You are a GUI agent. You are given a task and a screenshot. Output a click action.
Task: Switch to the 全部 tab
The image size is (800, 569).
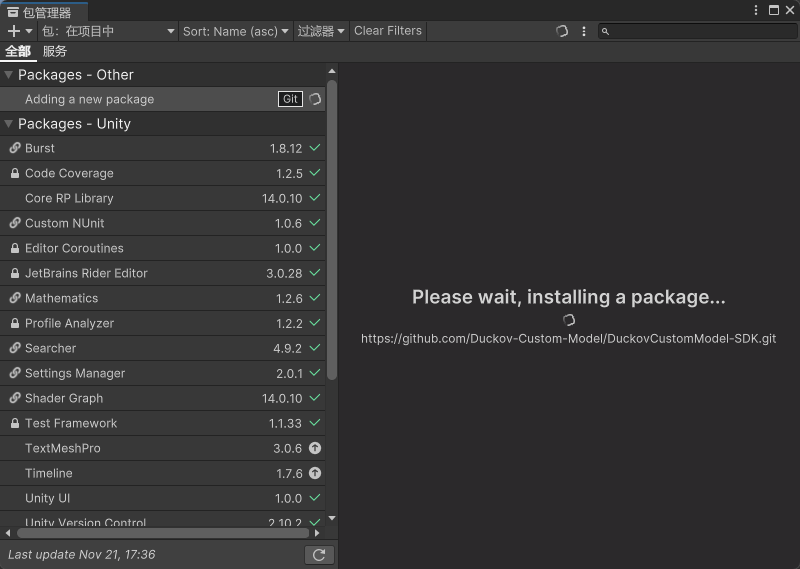point(18,52)
